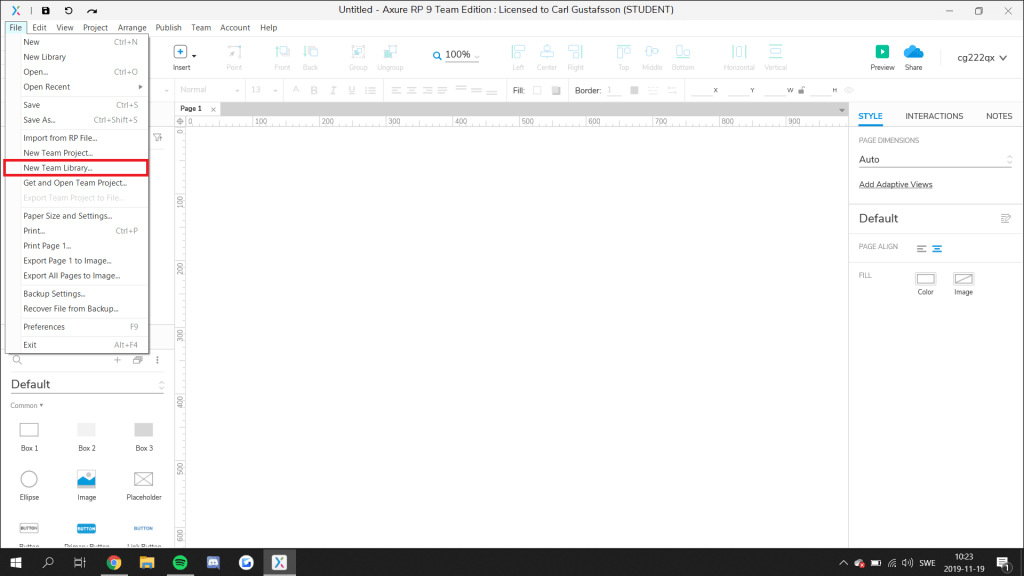Switch to the Interactions tab

click(933, 116)
